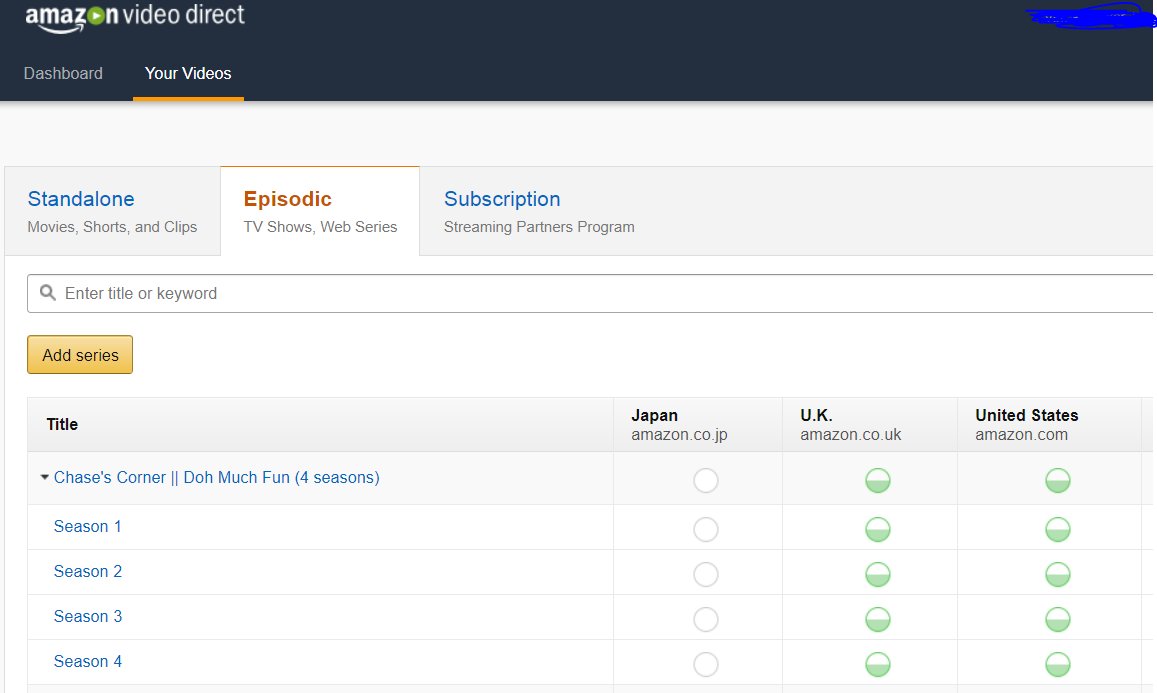Viewport: 1157px width, 693px height.
Task: Click U.K. status circle for Season 2
Action: (x=877, y=574)
